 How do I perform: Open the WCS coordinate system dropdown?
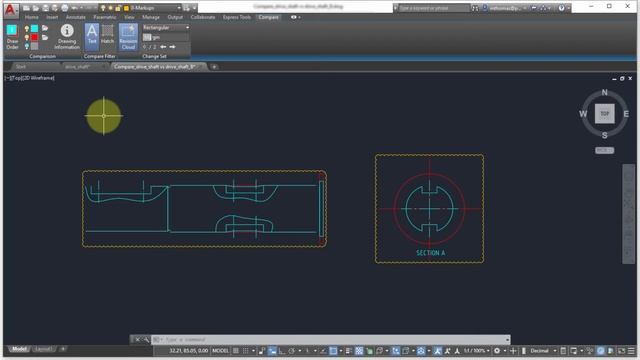click(x=604, y=150)
